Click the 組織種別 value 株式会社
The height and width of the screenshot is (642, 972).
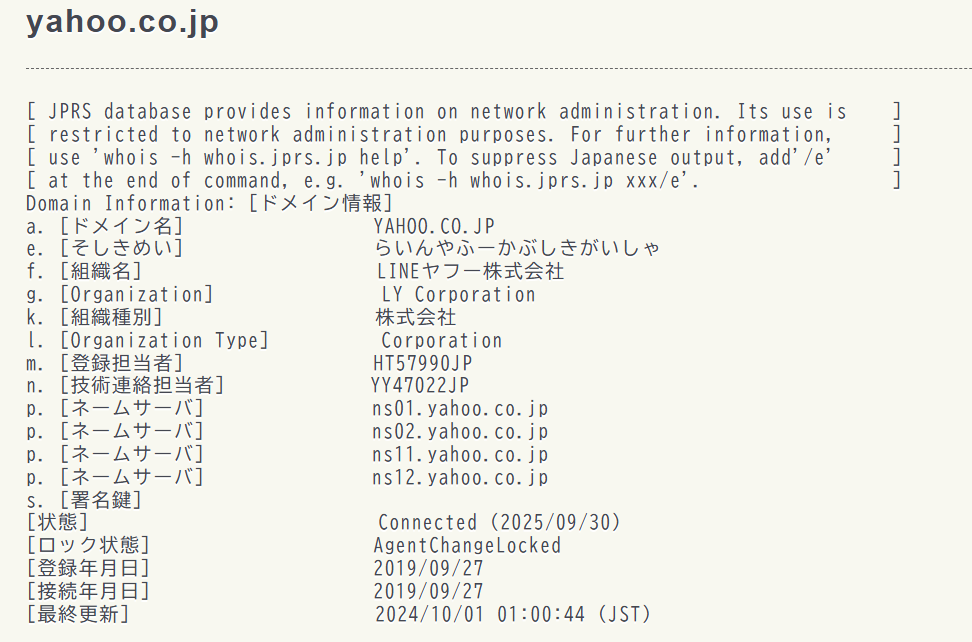click(415, 317)
